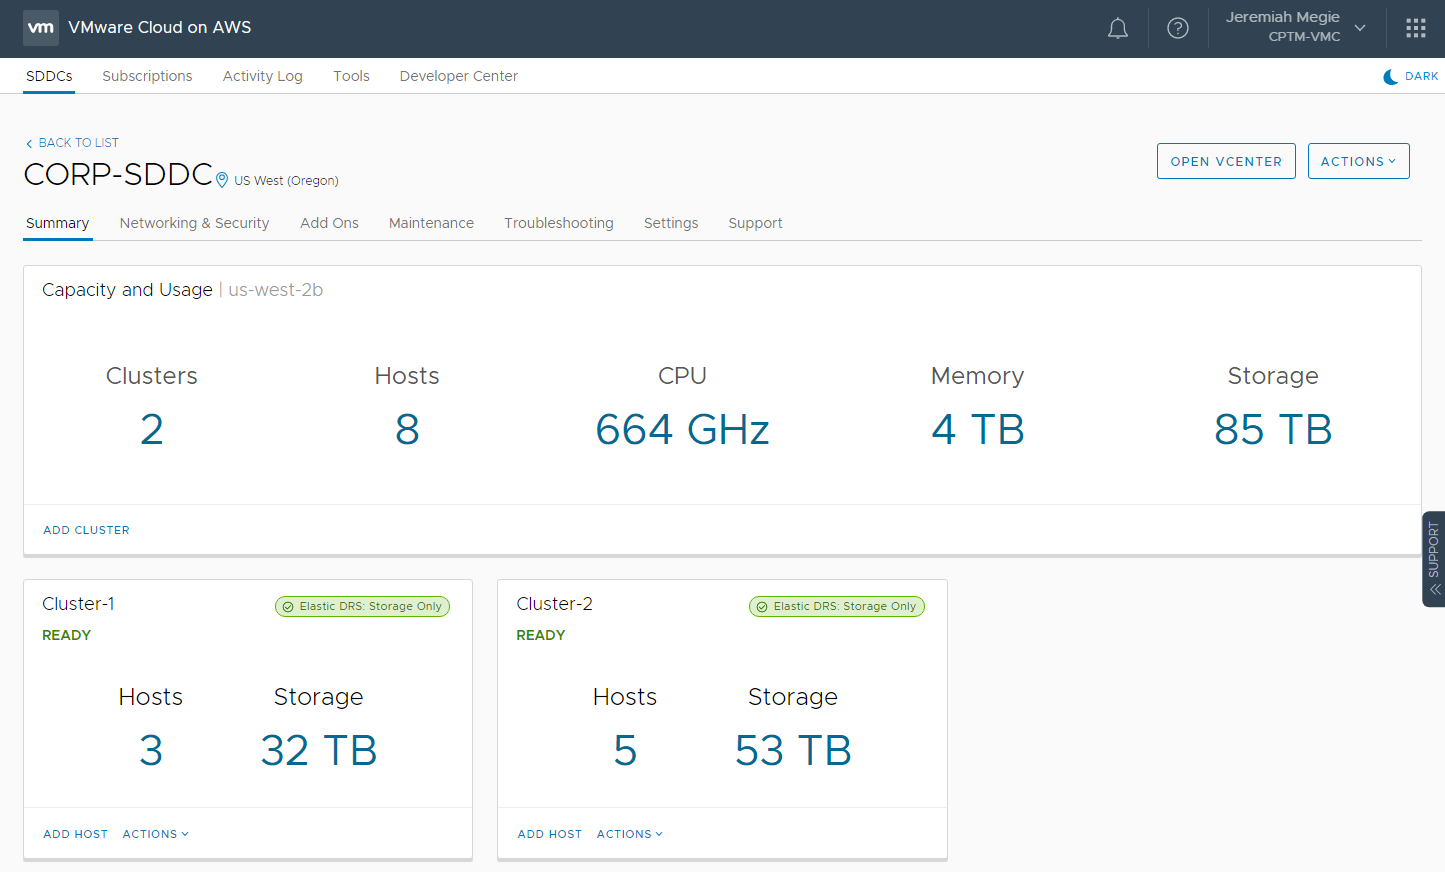Viewport: 1445px width, 872px height.
Task: Click the Cluster-1 Elastic DRS status badge
Action: [362, 607]
